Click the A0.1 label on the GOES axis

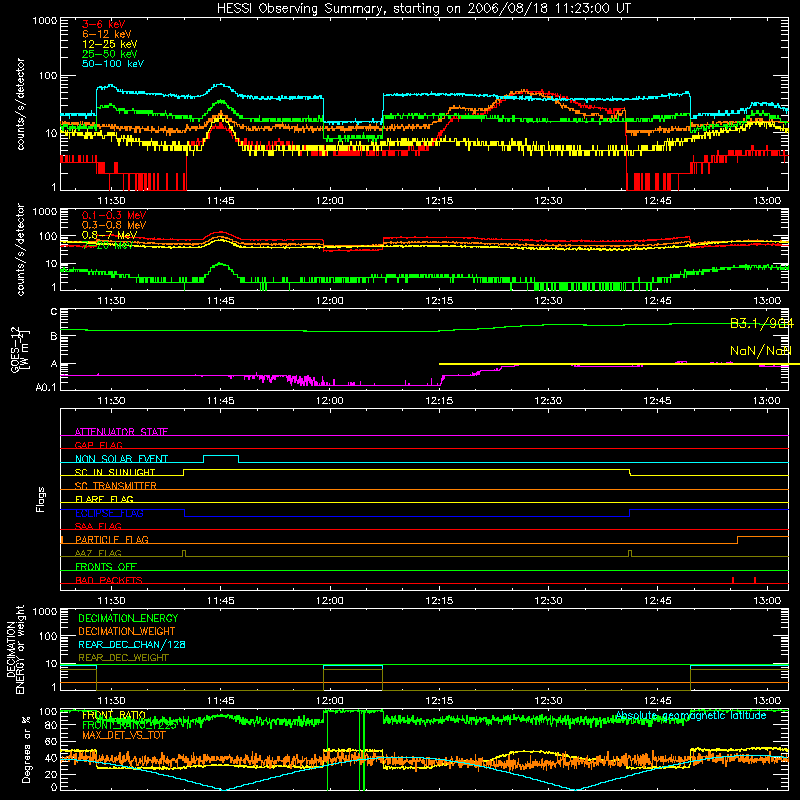[46, 388]
